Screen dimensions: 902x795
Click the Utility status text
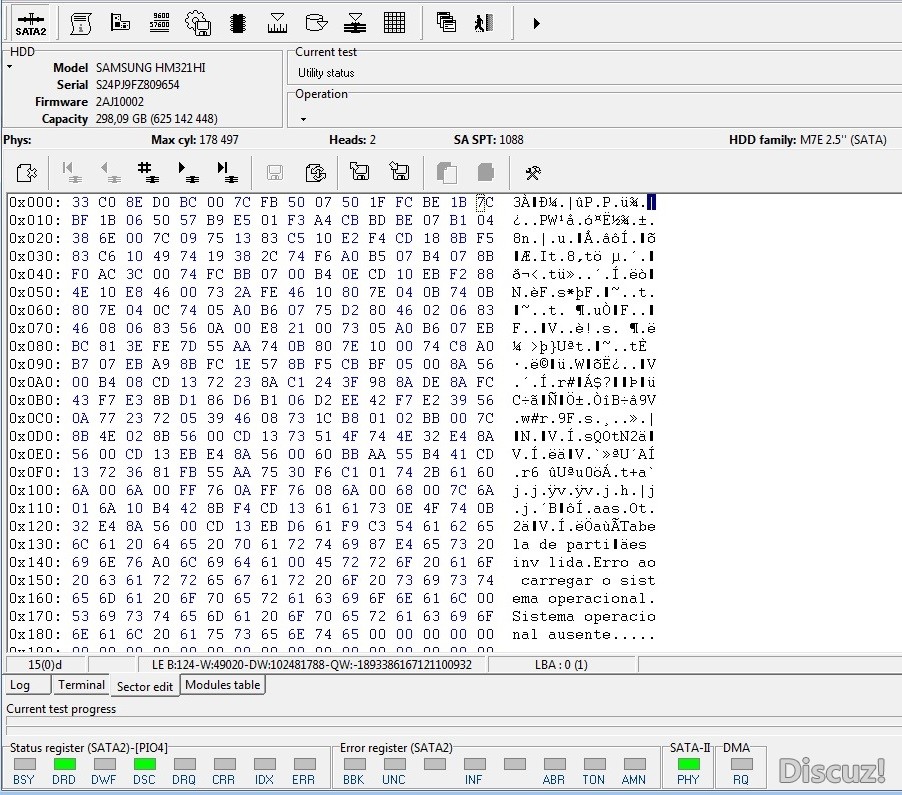pyautogui.click(x=326, y=73)
